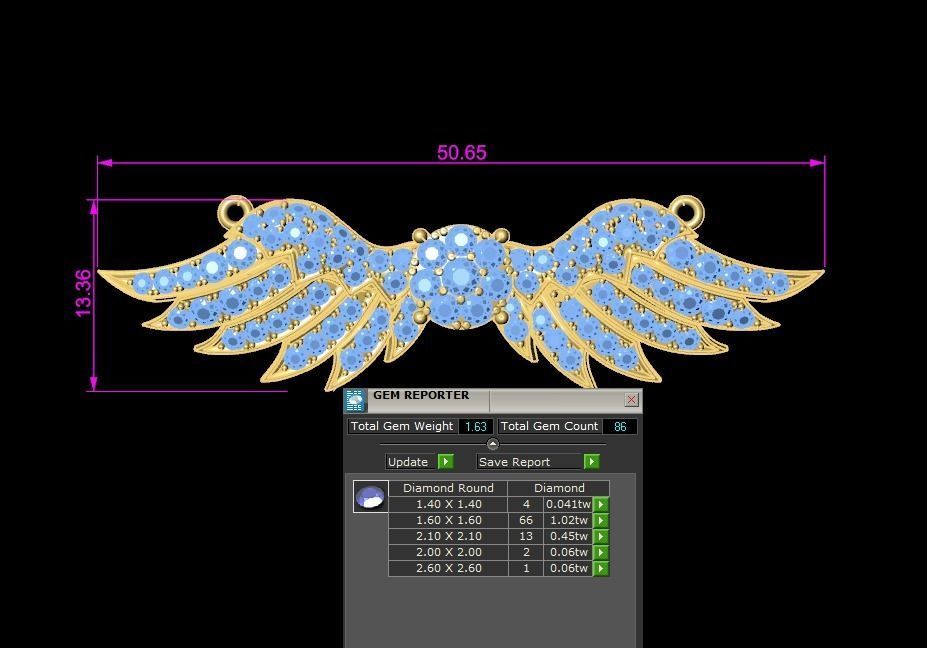This screenshot has height=648, width=927.
Task: Select the diamond gem thumbnail
Action: (x=371, y=496)
